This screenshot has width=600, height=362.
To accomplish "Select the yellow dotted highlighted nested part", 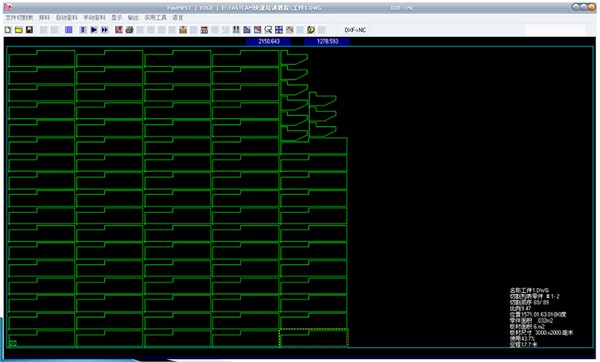I will (x=313, y=338).
